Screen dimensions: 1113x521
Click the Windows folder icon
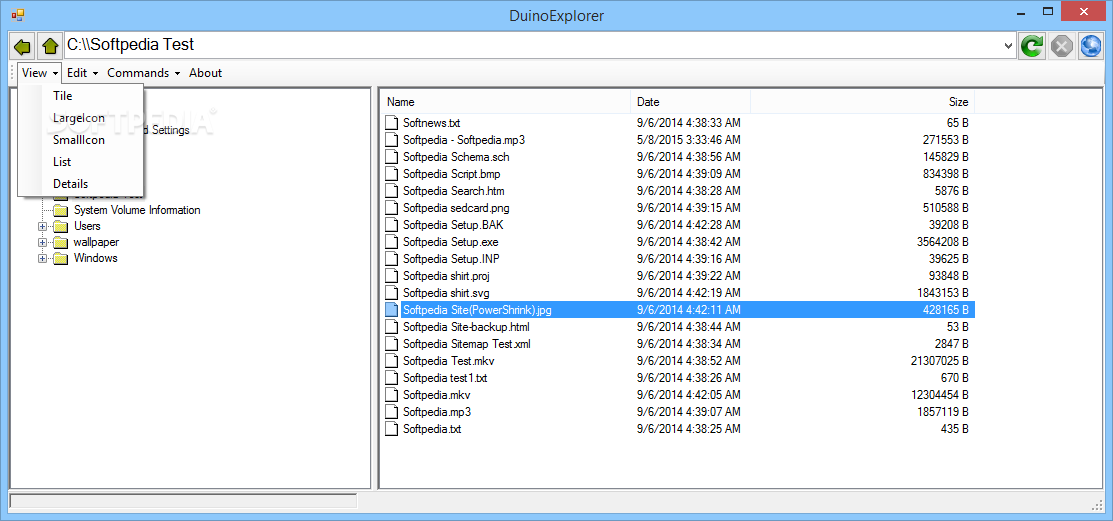point(61,258)
